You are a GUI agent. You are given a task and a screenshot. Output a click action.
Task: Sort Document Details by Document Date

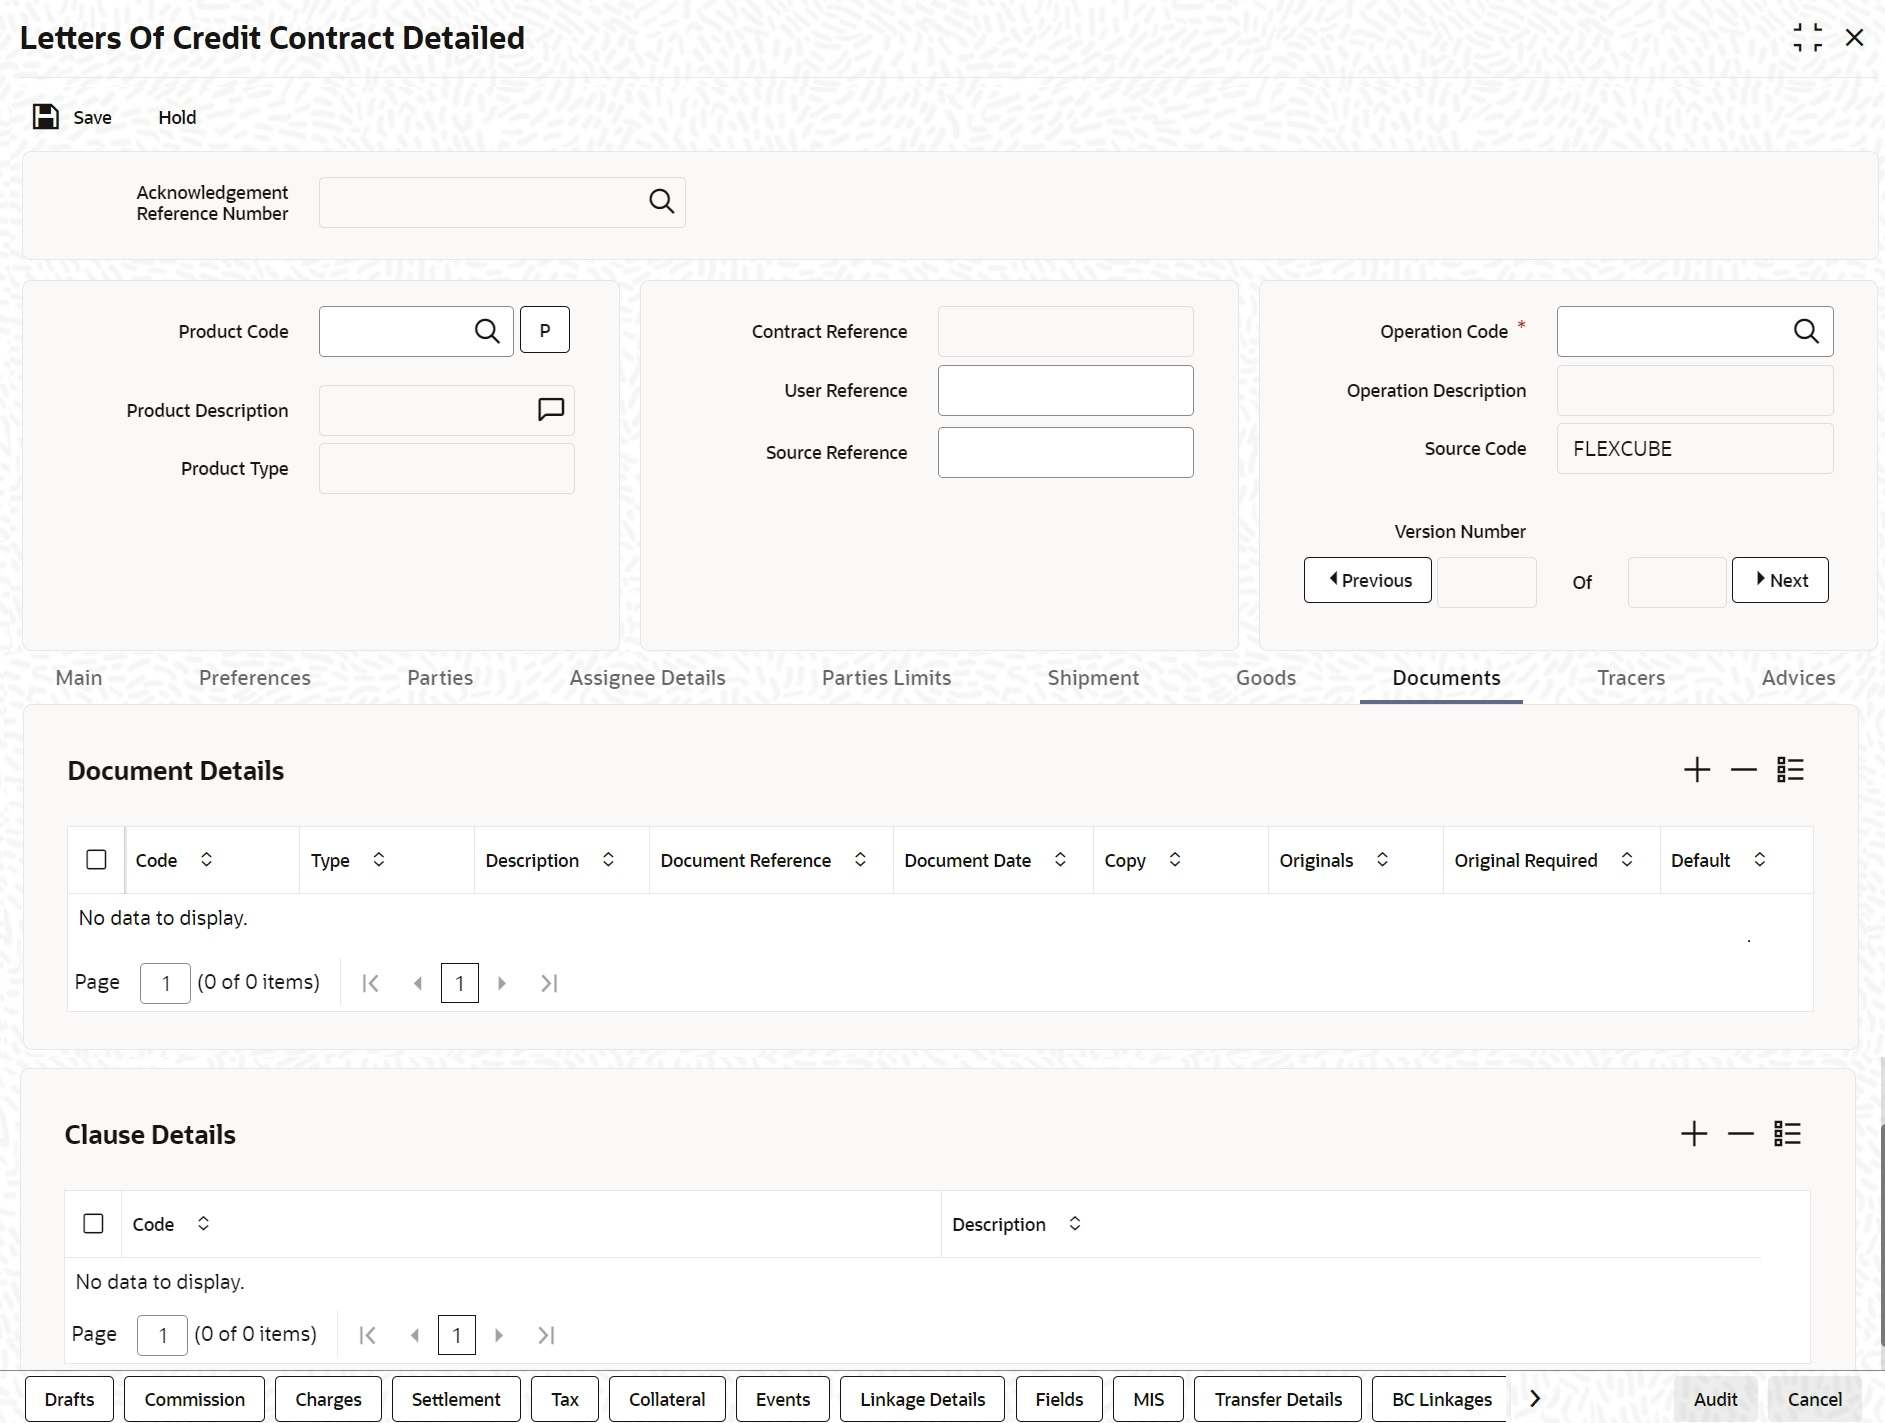[1060, 860]
